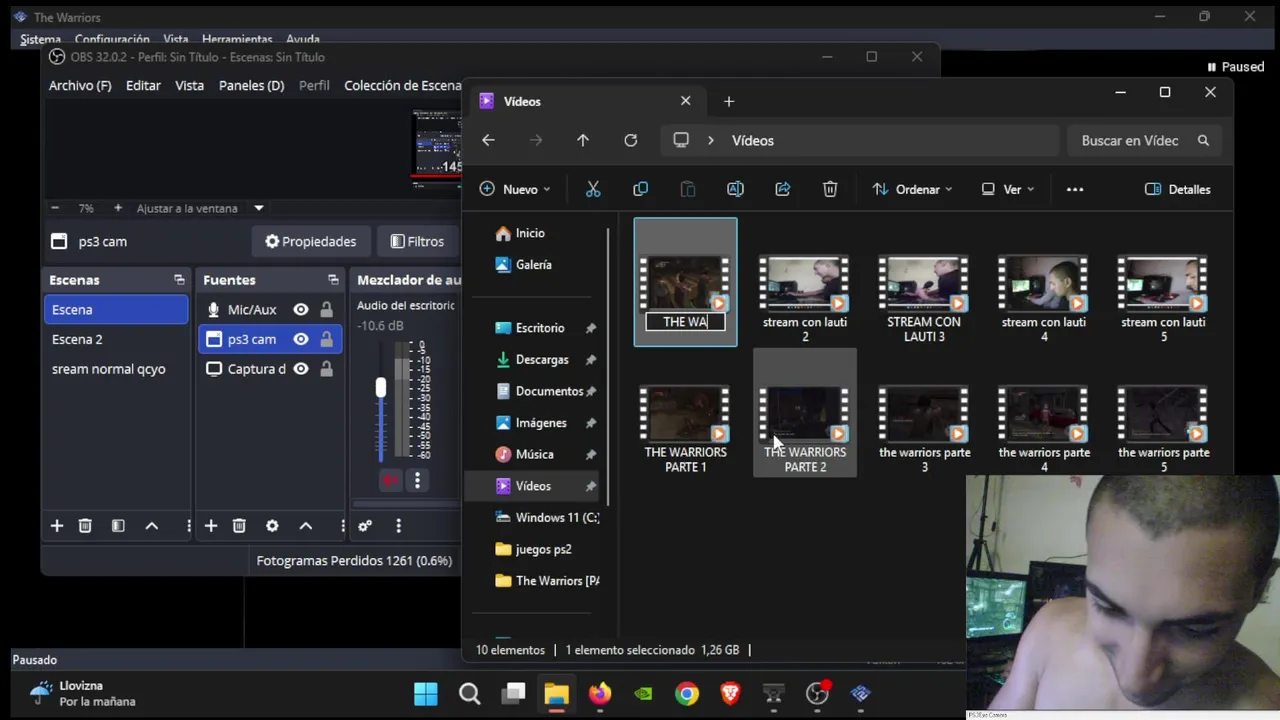This screenshot has width=1280, height=720.
Task: Expand the breadcrumb chevron before Vídeos
Action: (710, 140)
